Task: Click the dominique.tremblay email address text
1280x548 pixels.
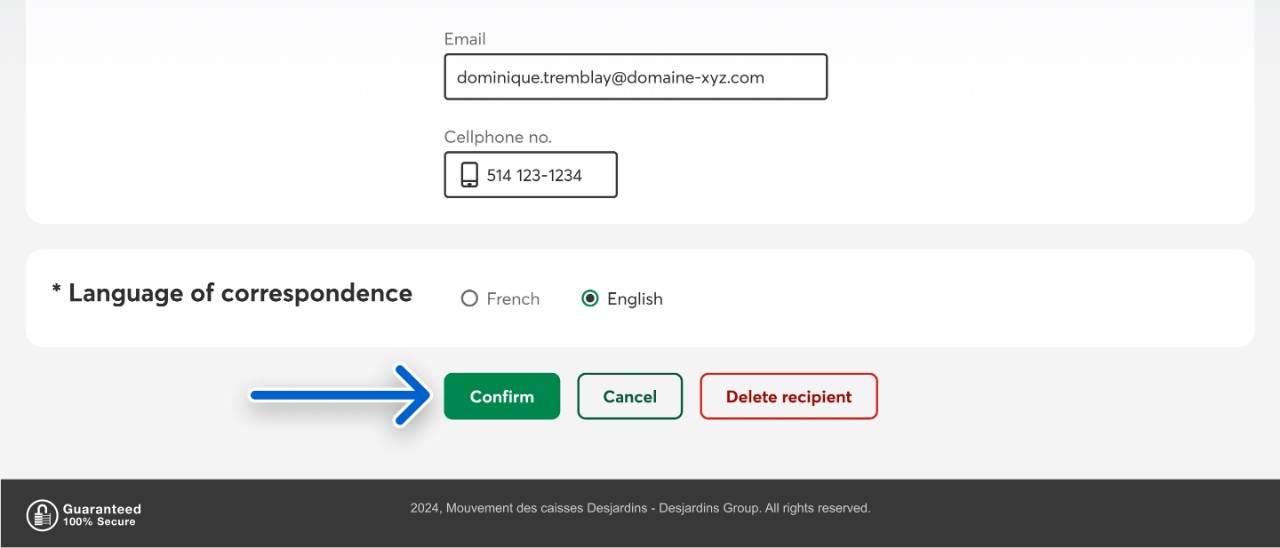Action: pos(610,77)
